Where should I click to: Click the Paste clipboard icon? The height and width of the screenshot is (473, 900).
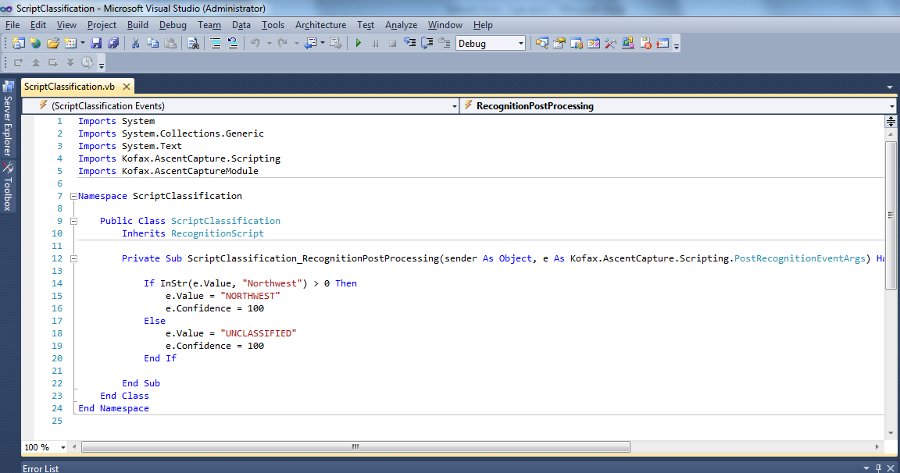[170, 44]
